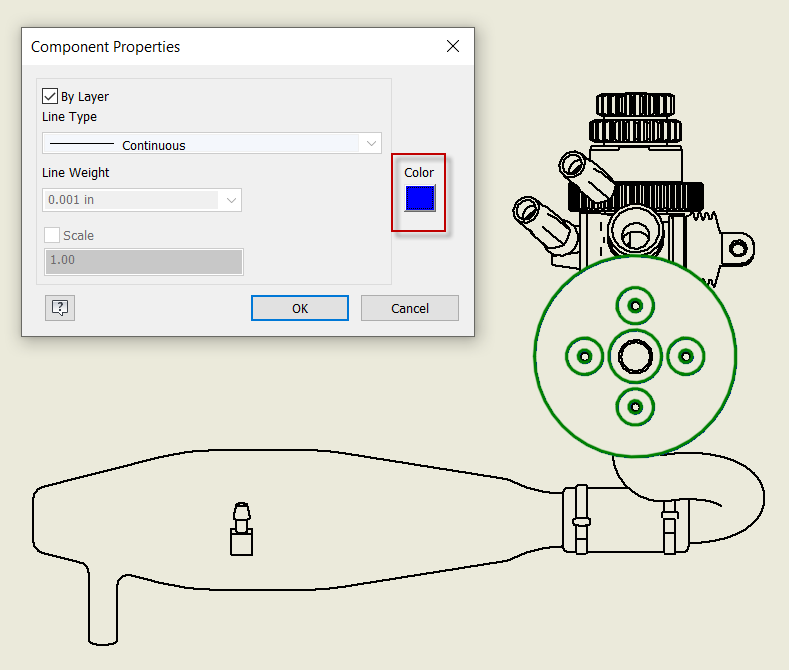789x670 pixels.
Task: Close the Component Properties dialog
Action: (453, 46)
